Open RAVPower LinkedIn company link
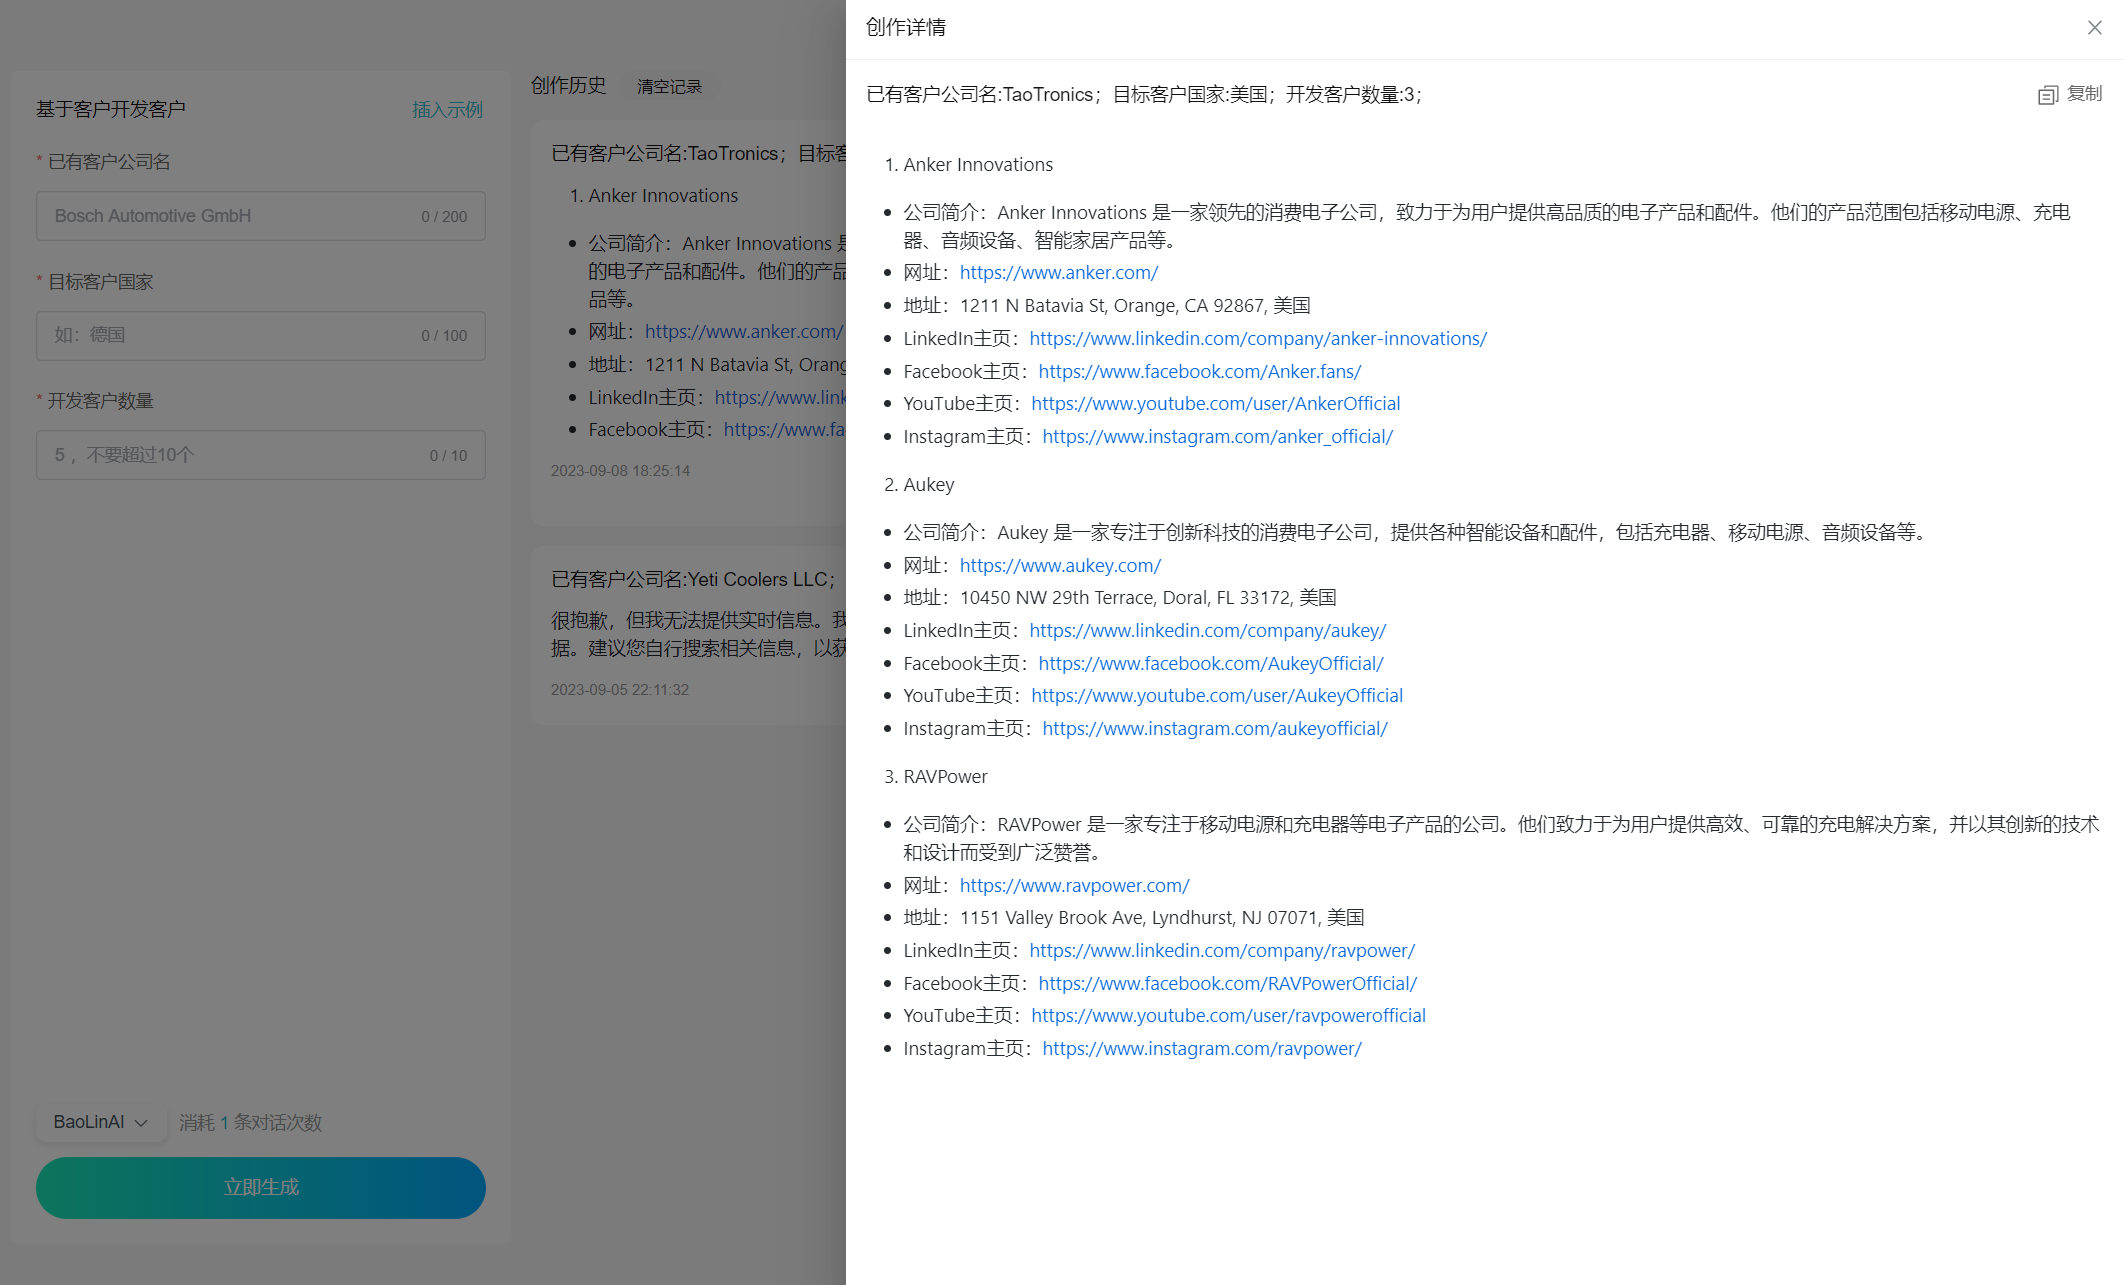The height and width of the screenshot is (1285, 2124). pyautogui.click(x=1222, y=951)
